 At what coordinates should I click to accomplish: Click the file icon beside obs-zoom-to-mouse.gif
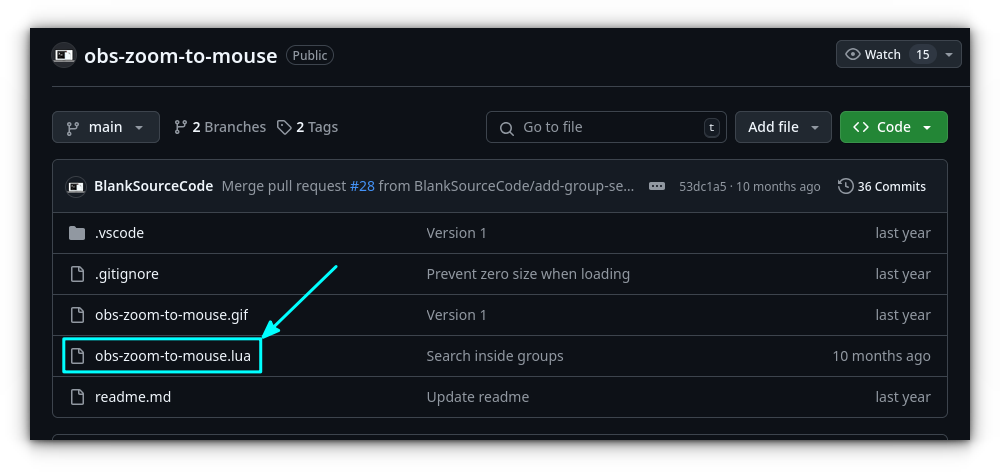77,315
